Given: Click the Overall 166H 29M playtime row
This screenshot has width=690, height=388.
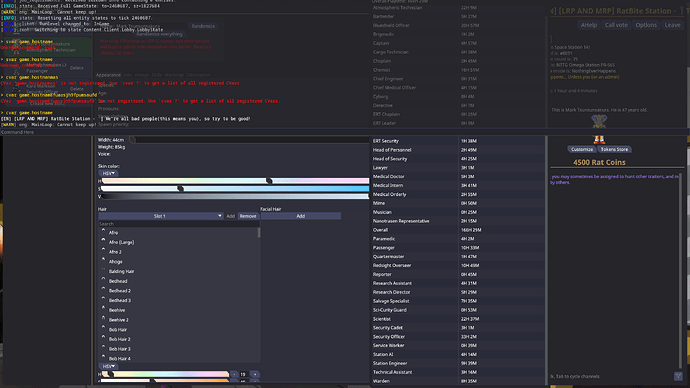Looking at the screenshot, I should [x=458, y=230].
